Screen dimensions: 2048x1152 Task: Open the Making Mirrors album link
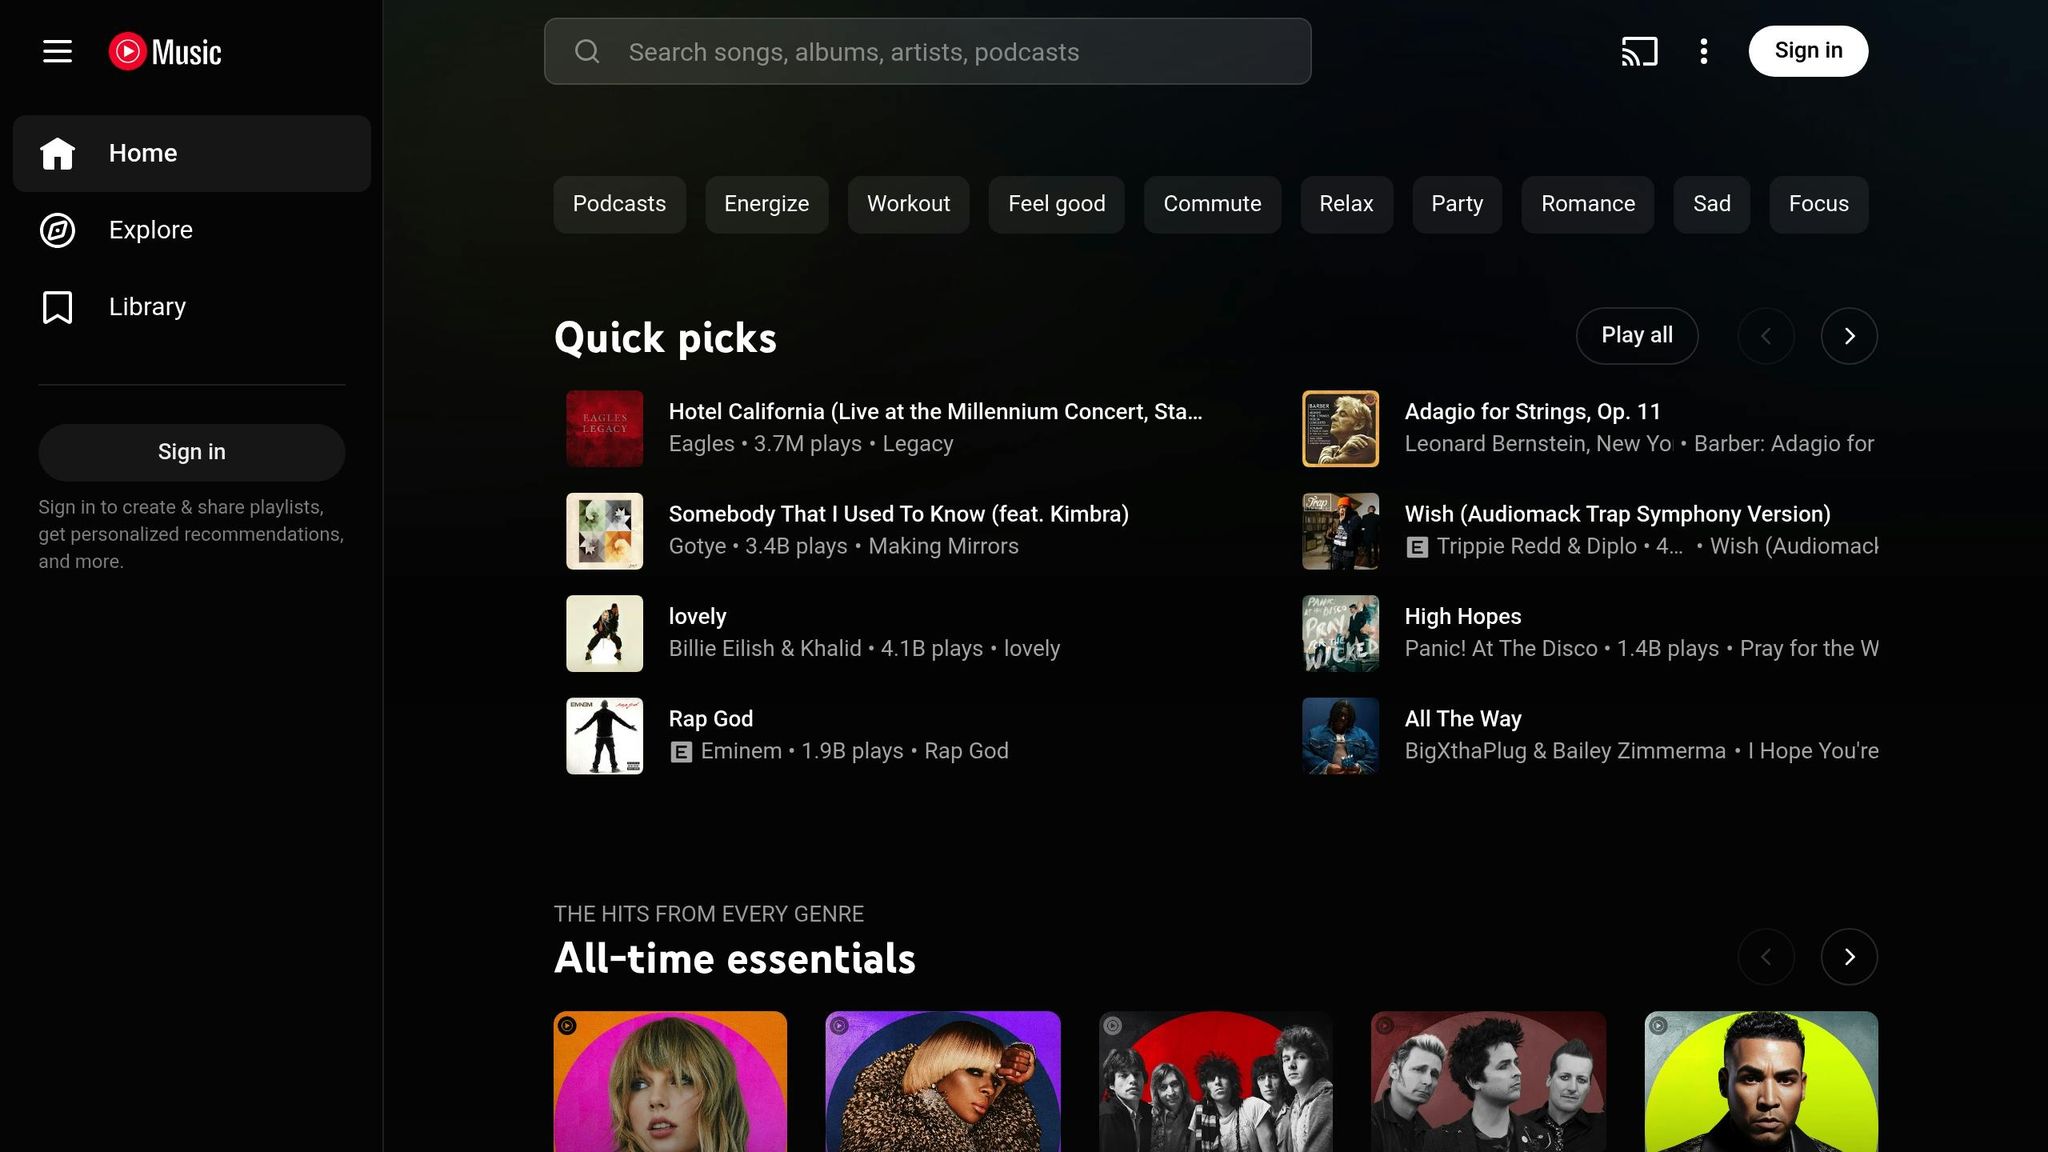tap(943, 546)
